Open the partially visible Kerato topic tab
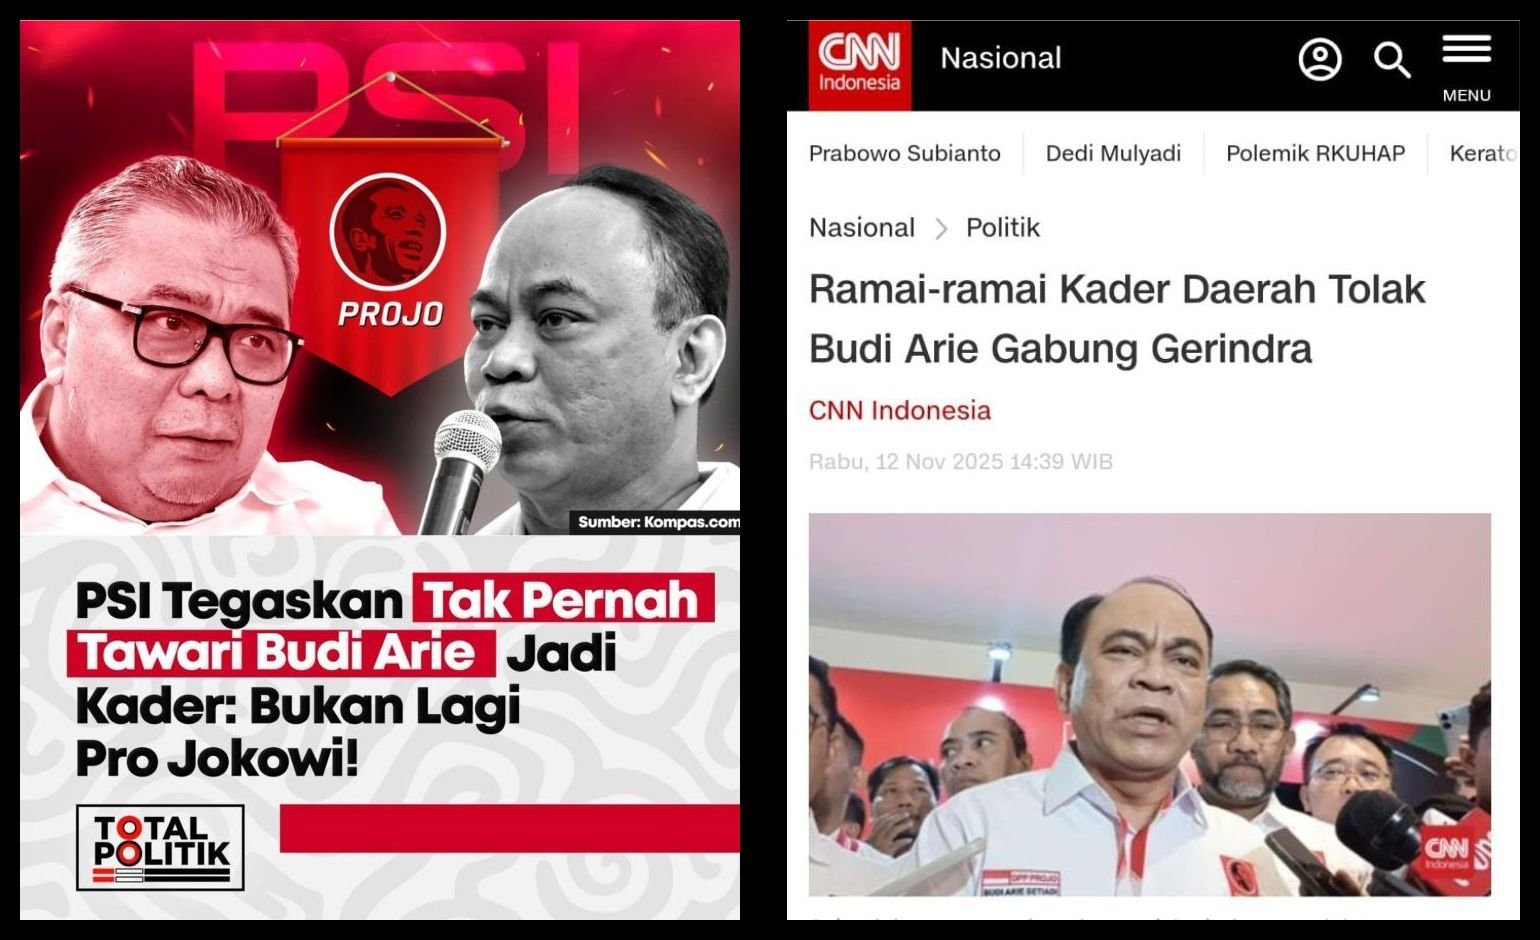1540x940 pixels. pyautogui.click(x=1484, y=153)
